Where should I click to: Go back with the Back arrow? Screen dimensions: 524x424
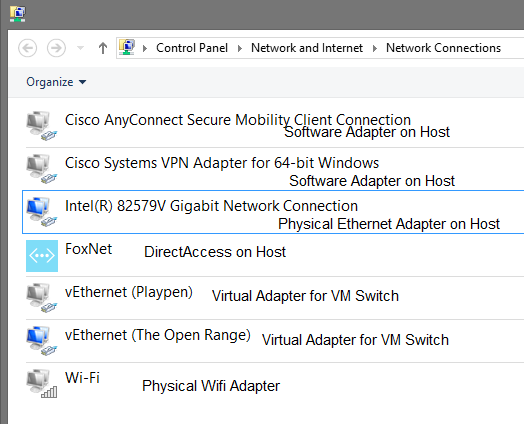click(27, 48)
